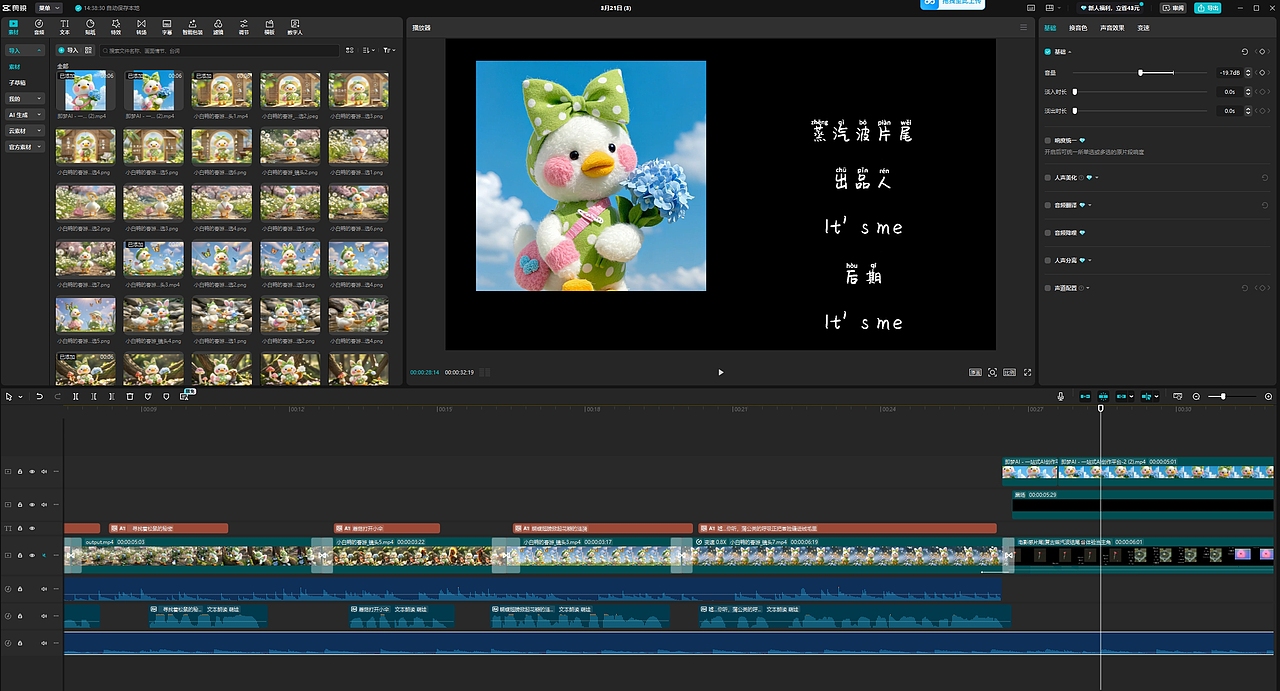
Task: Select 素材 in the left sidebar list
Action: [15, 67]
